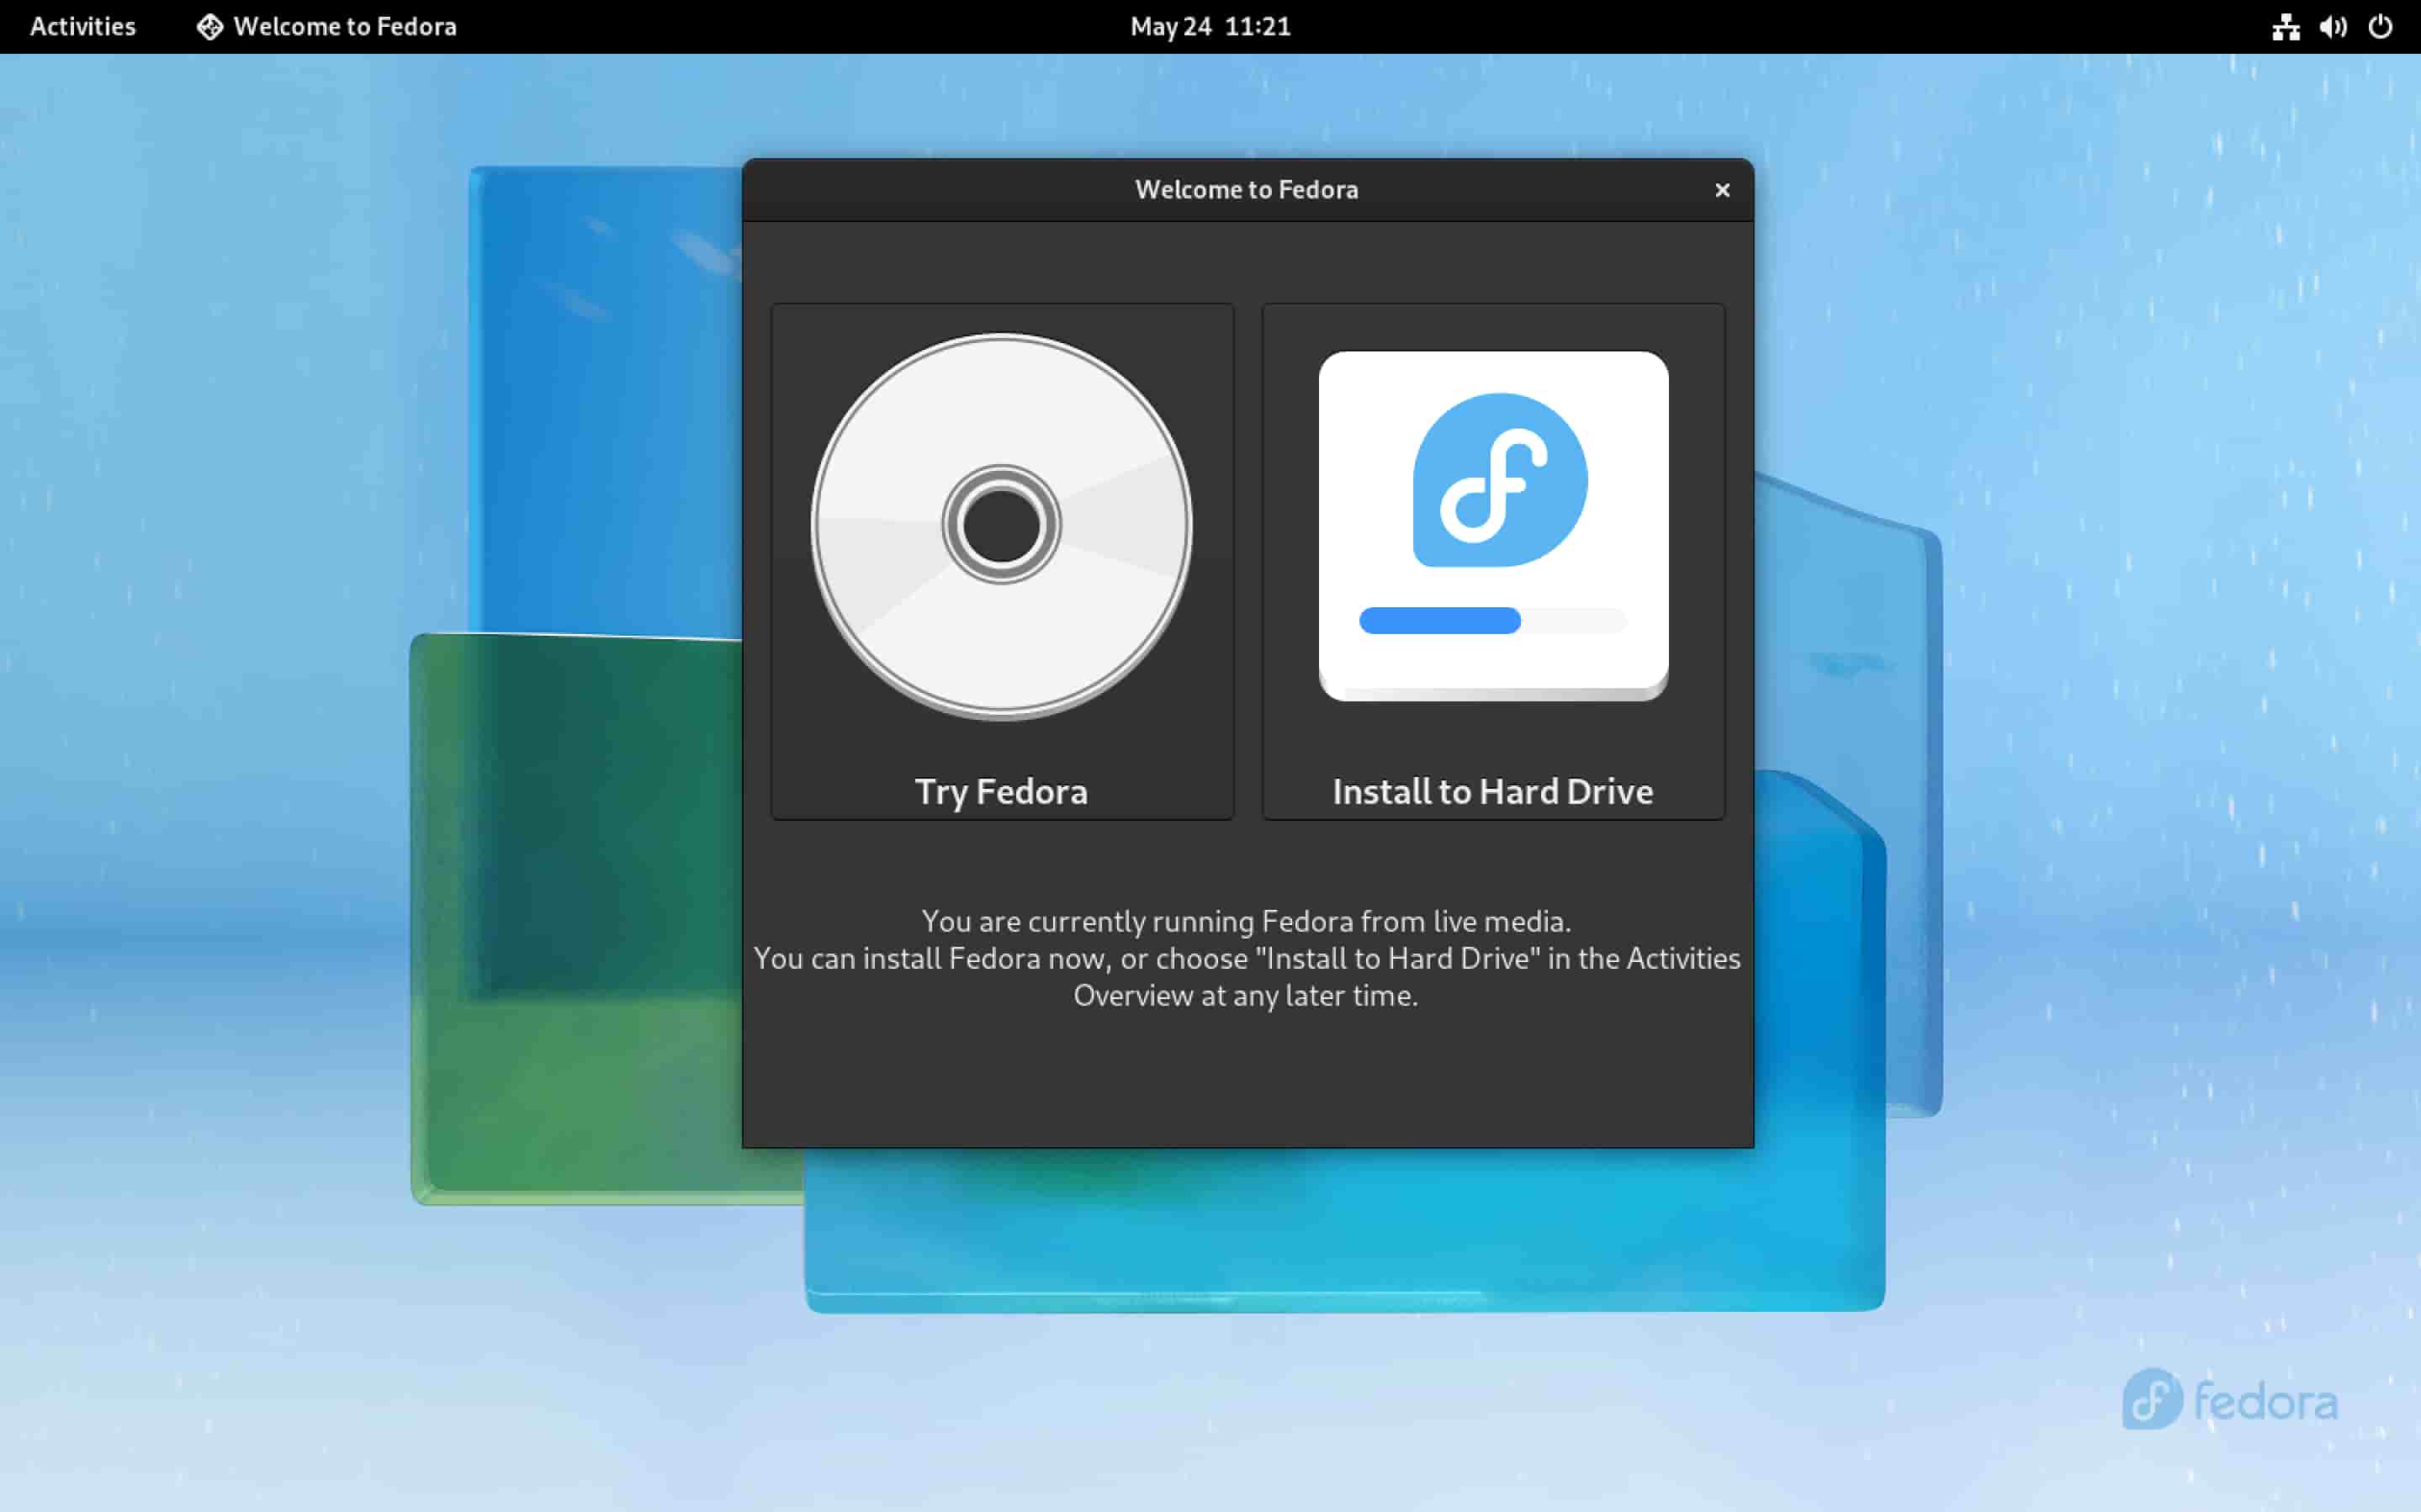Click the "running Fedora from live media" line
Viewport: 2421px width, 1512px height.
[x=1246, y=920]
